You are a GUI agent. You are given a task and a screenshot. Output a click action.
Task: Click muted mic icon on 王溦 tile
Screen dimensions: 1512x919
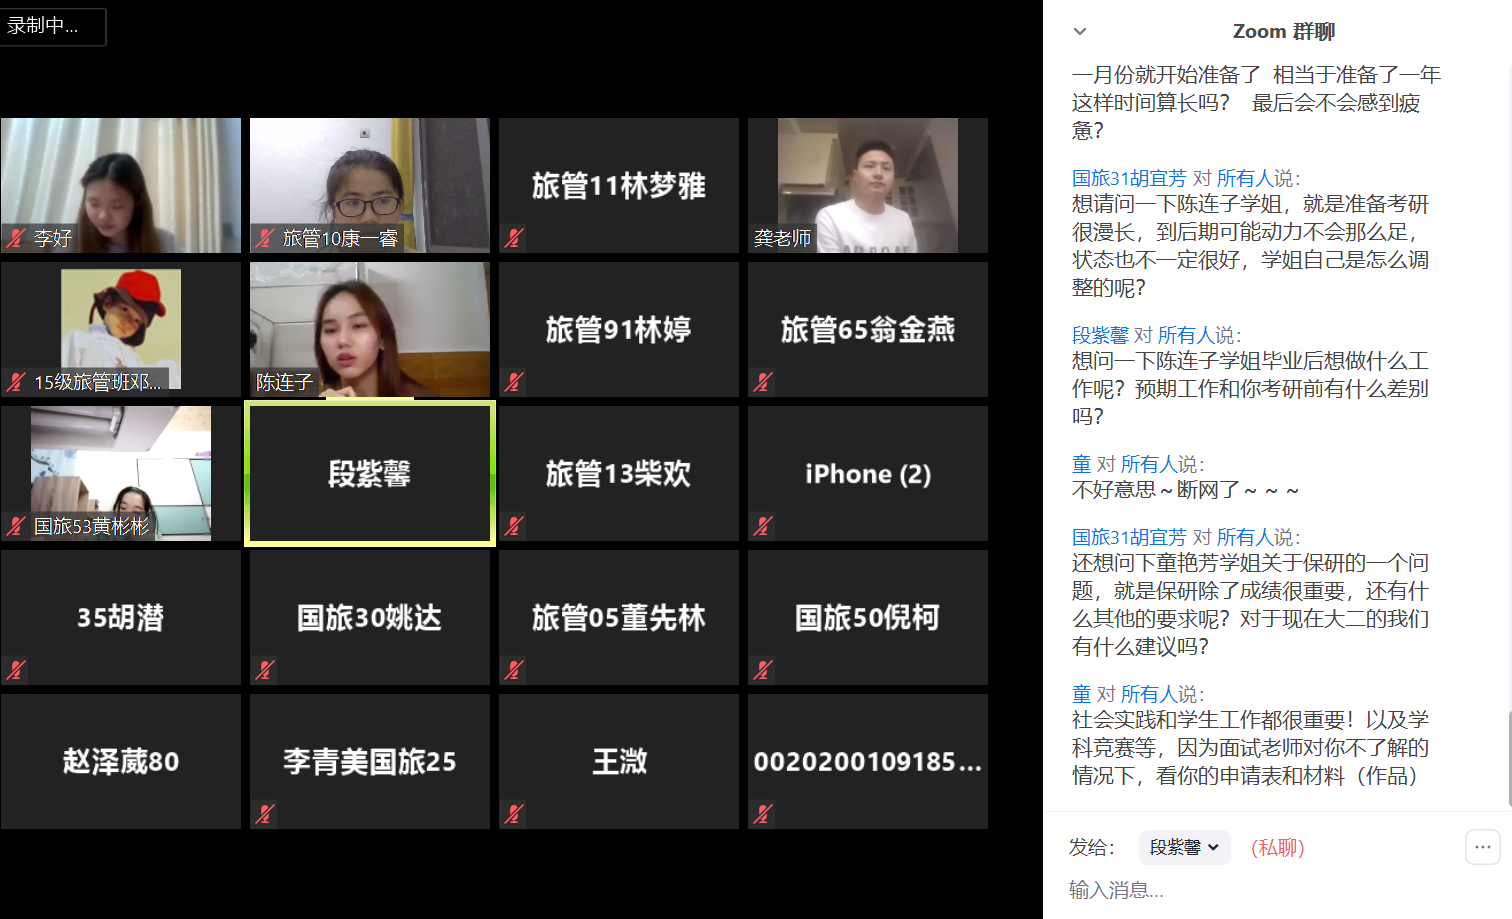[x=514, y=814]
